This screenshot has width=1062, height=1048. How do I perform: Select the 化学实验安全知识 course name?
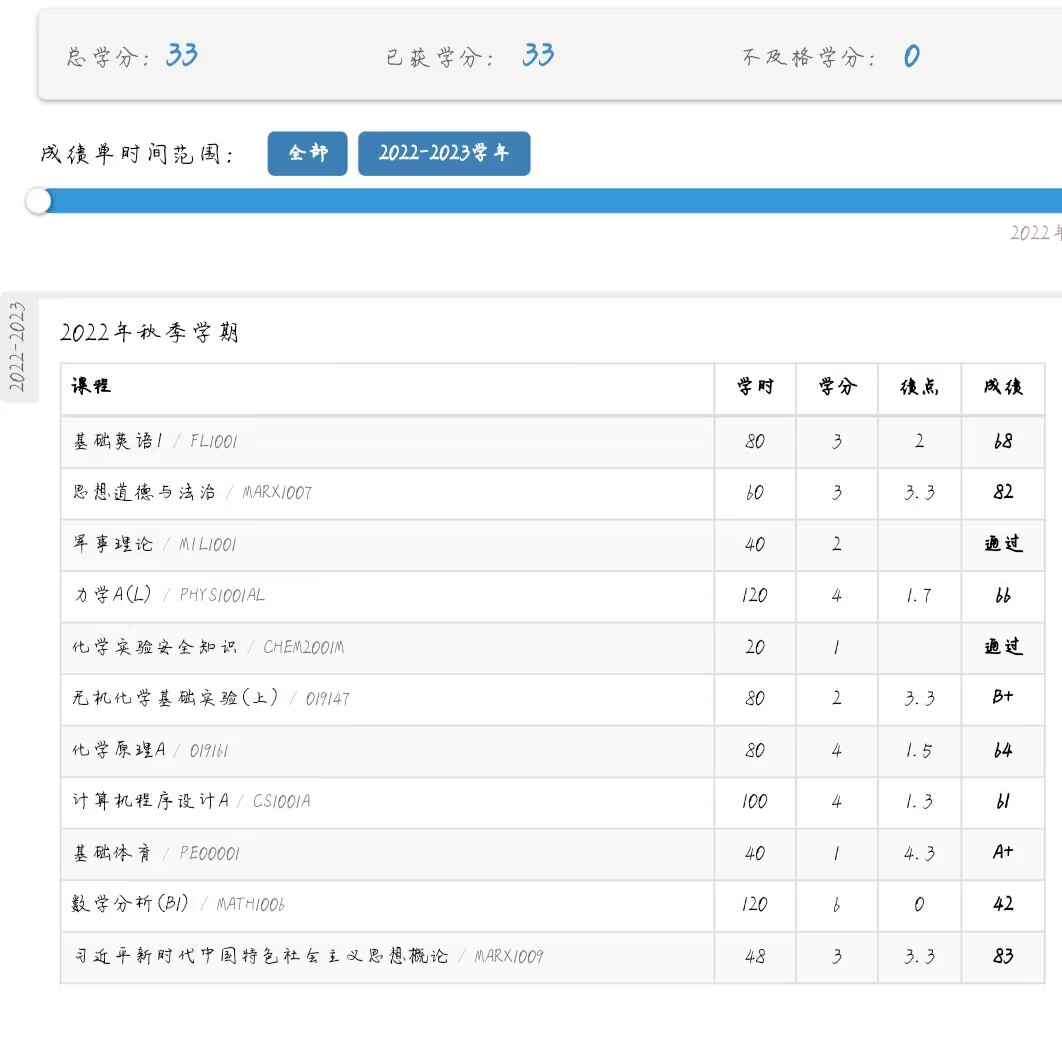pos(154,647)
